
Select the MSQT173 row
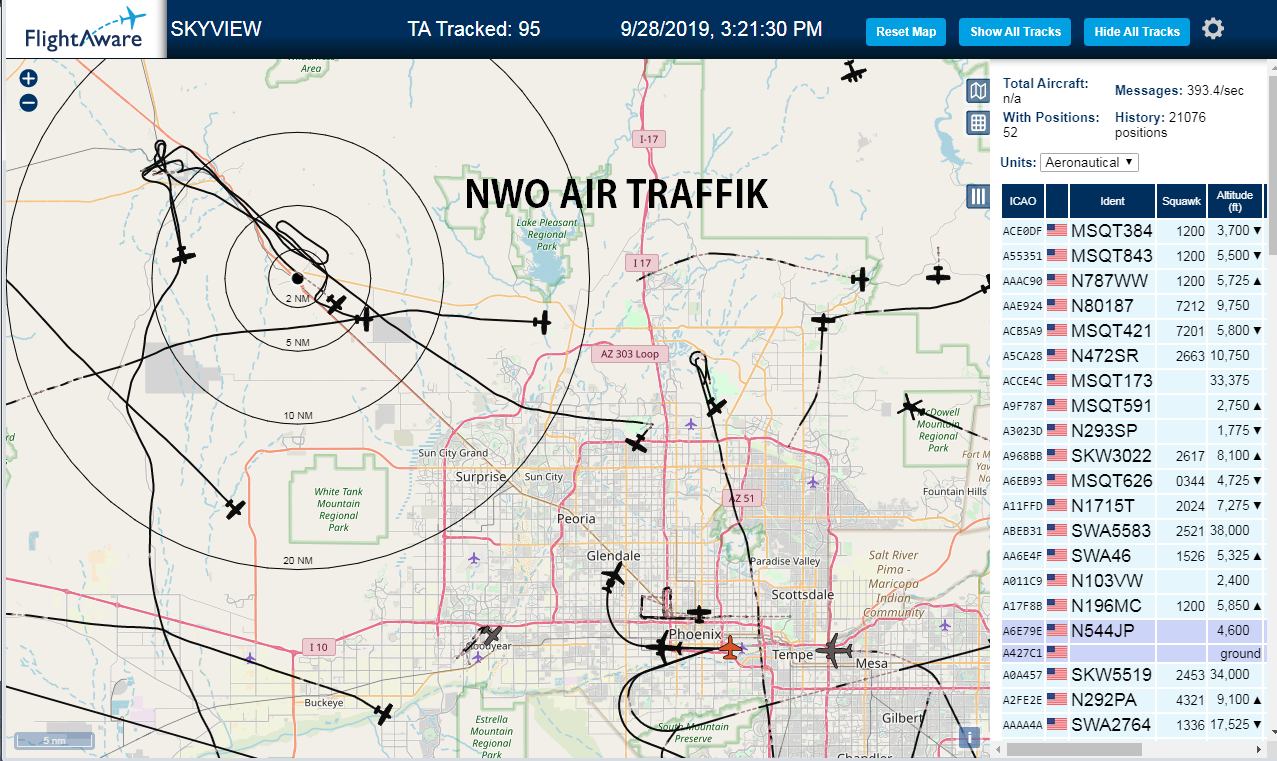[x=1134, y=380]
